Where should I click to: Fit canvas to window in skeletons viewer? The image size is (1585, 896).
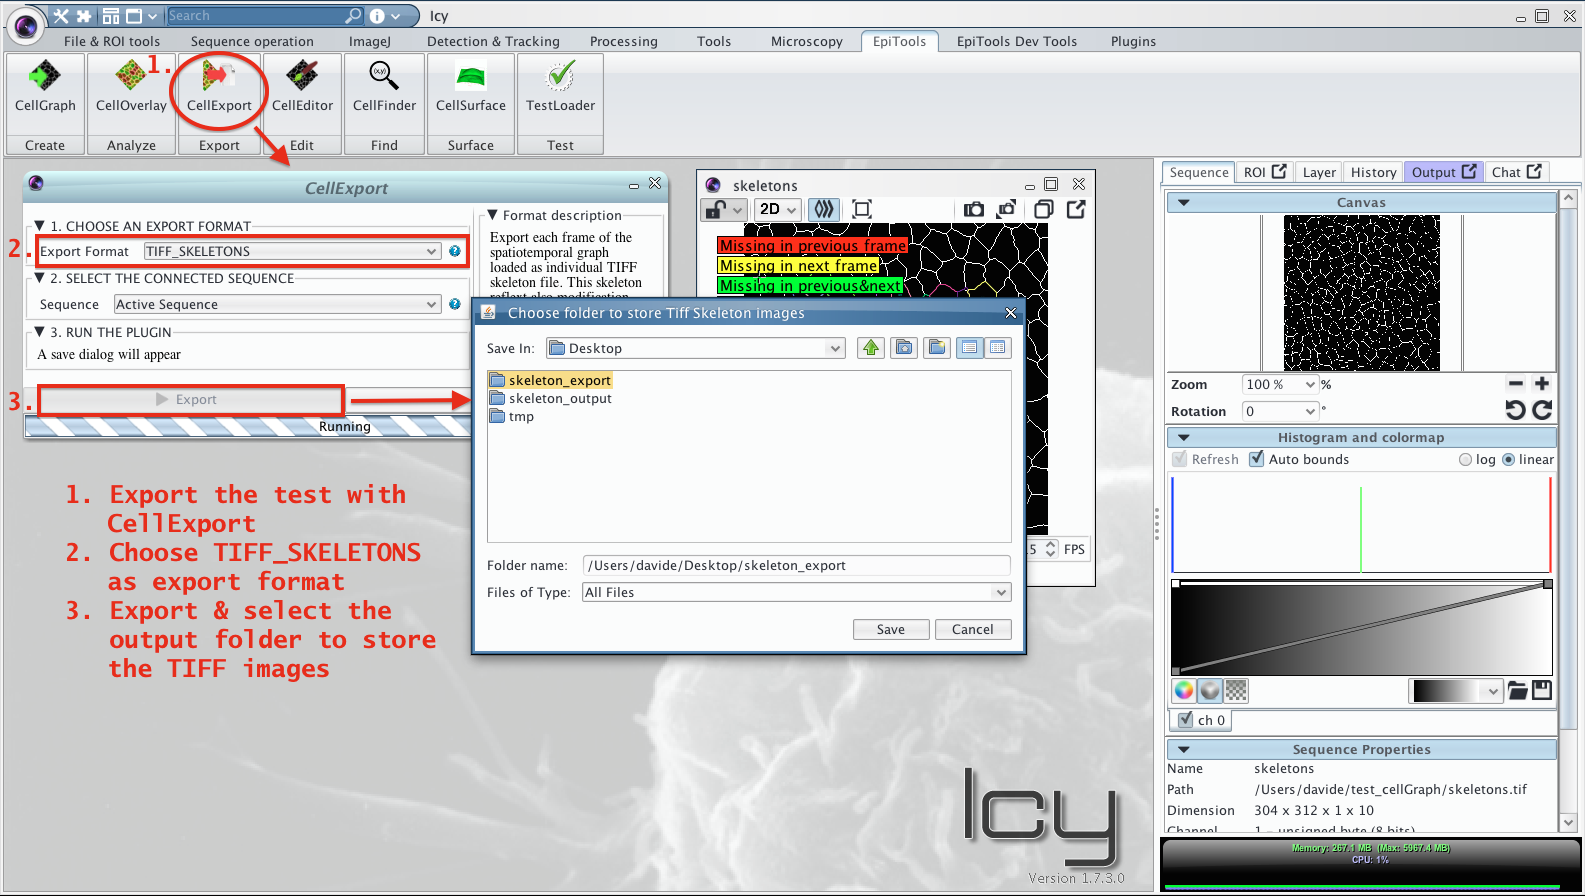[x=862, y=209]
